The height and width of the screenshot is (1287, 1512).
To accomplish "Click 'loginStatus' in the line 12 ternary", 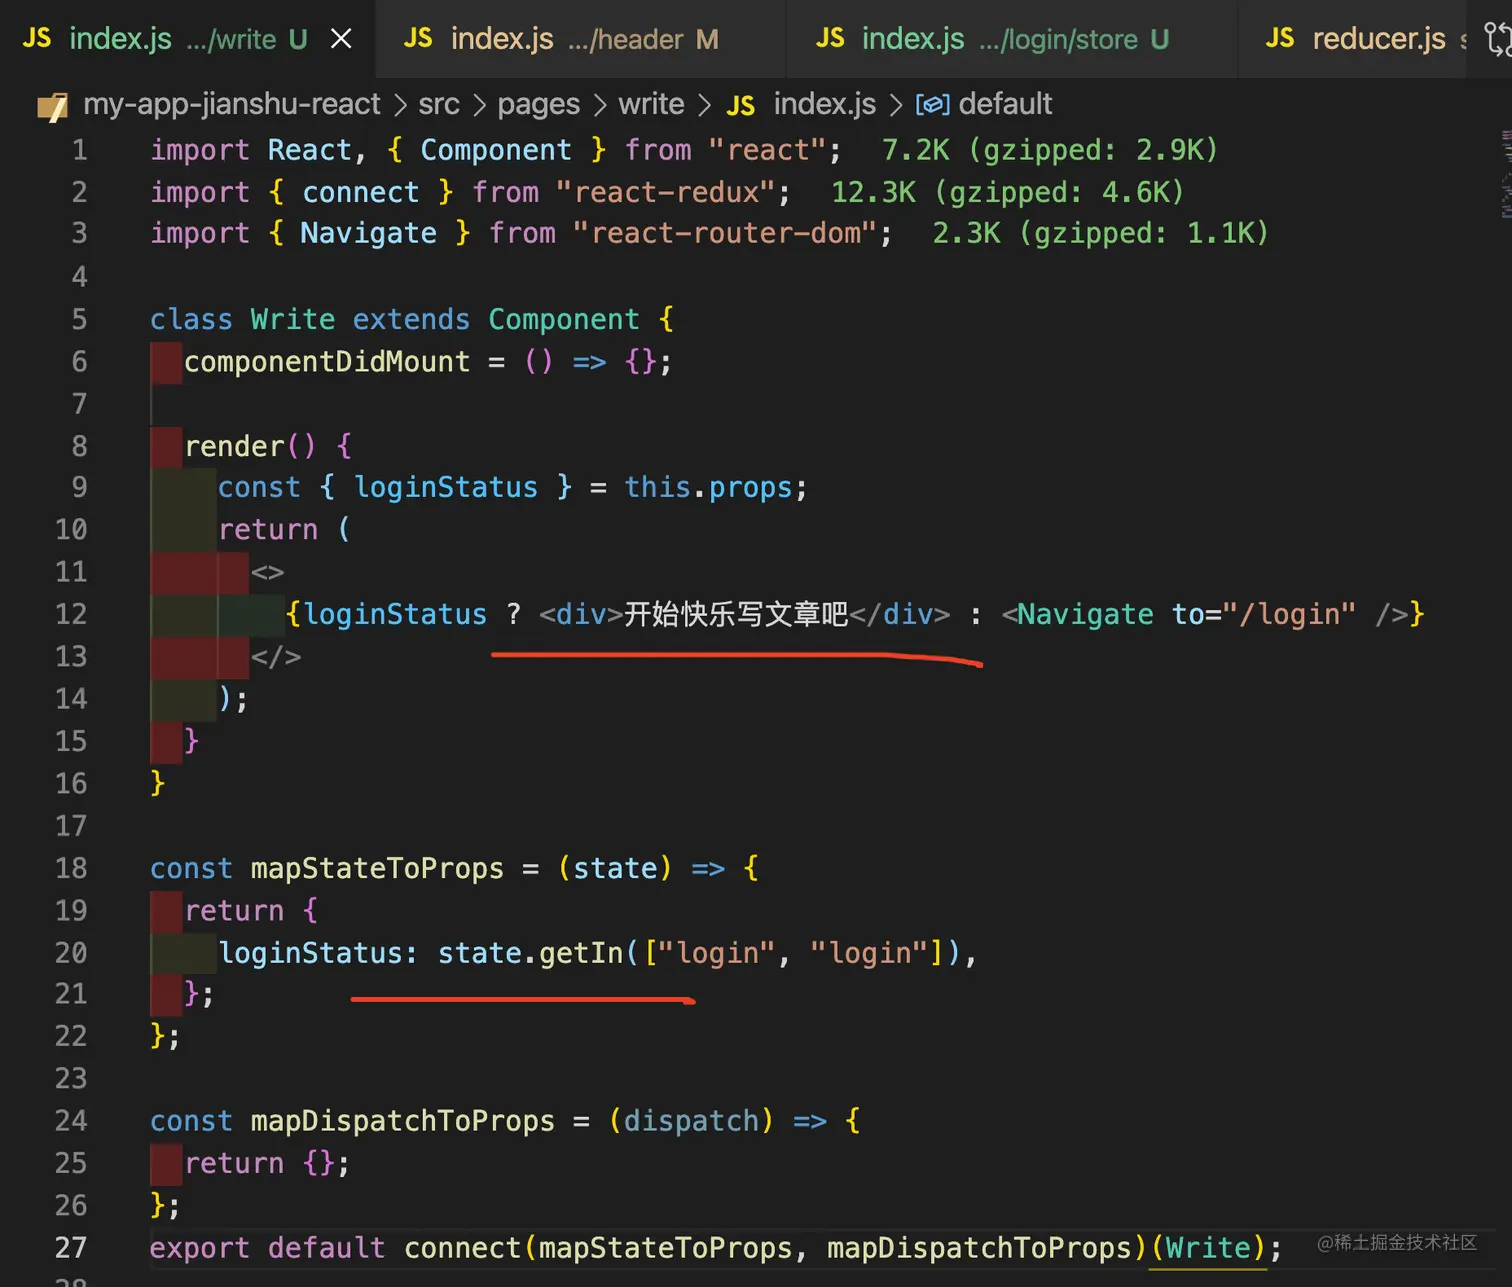I will click(x=395, y=614).
